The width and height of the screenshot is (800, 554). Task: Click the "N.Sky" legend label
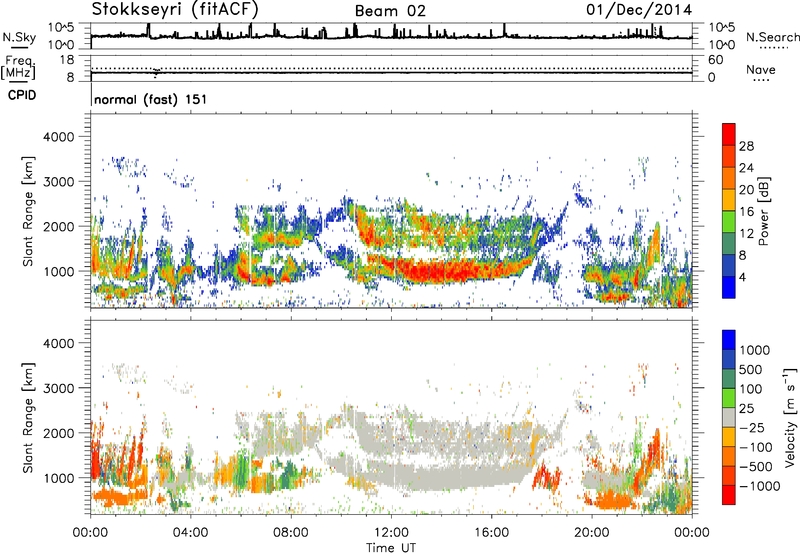pos(19,37)
